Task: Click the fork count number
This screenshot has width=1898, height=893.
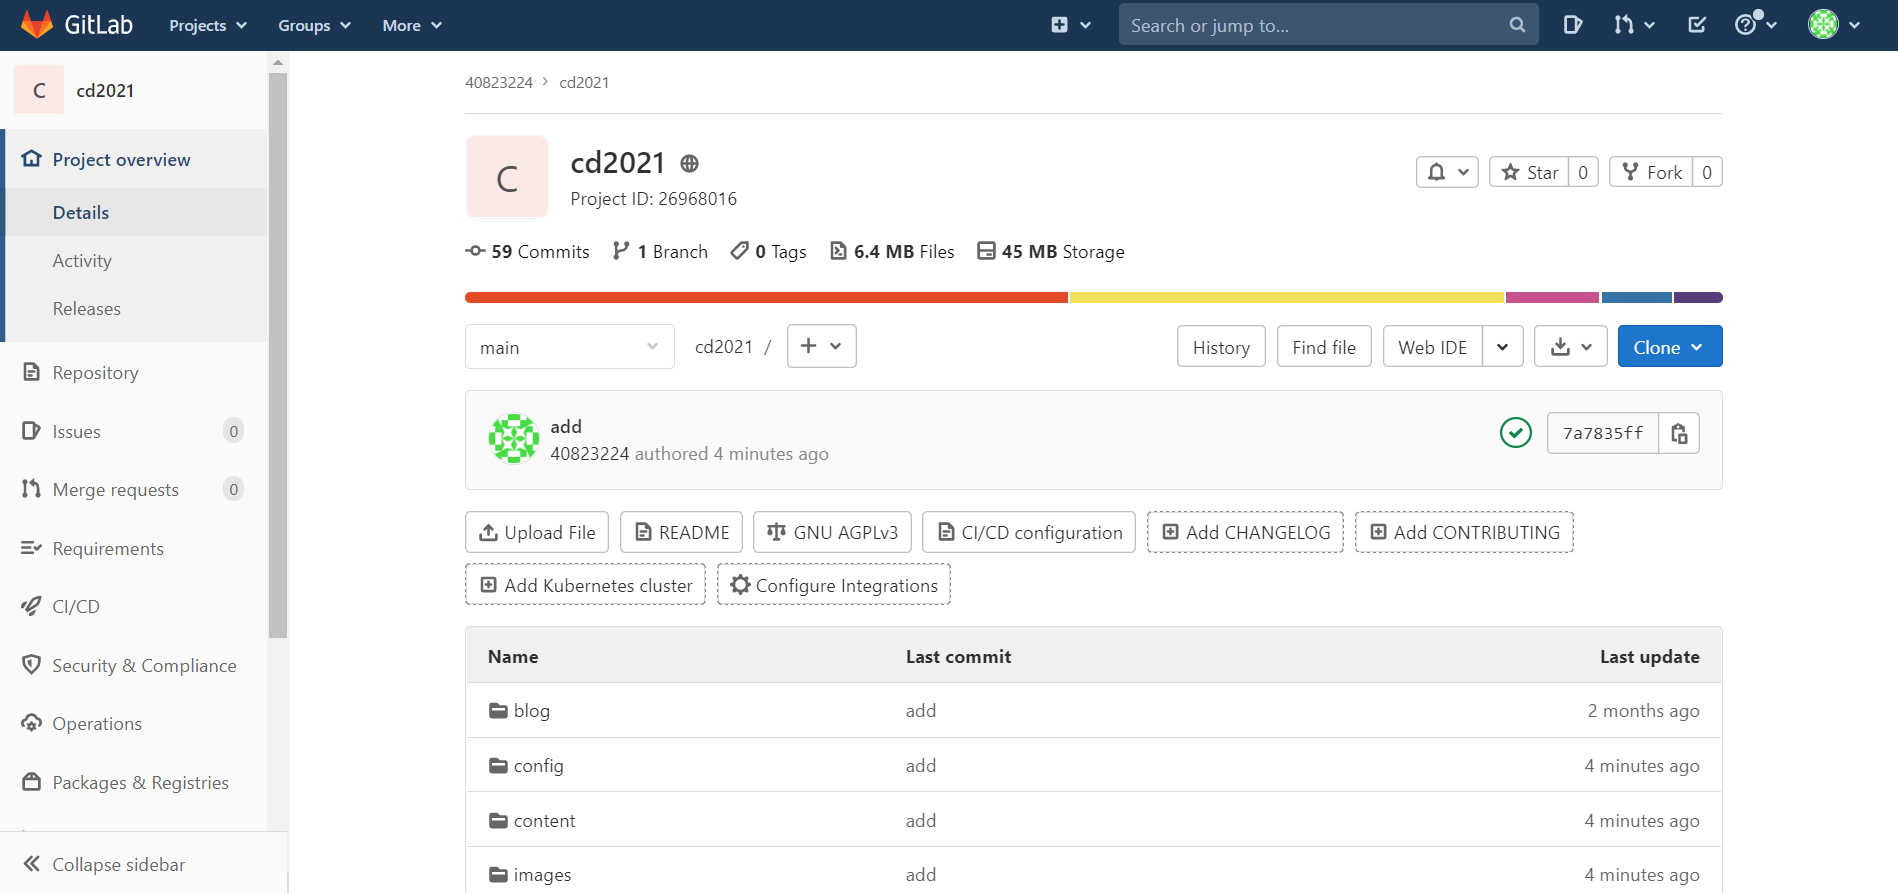Action: click(x=1707, y=172)
